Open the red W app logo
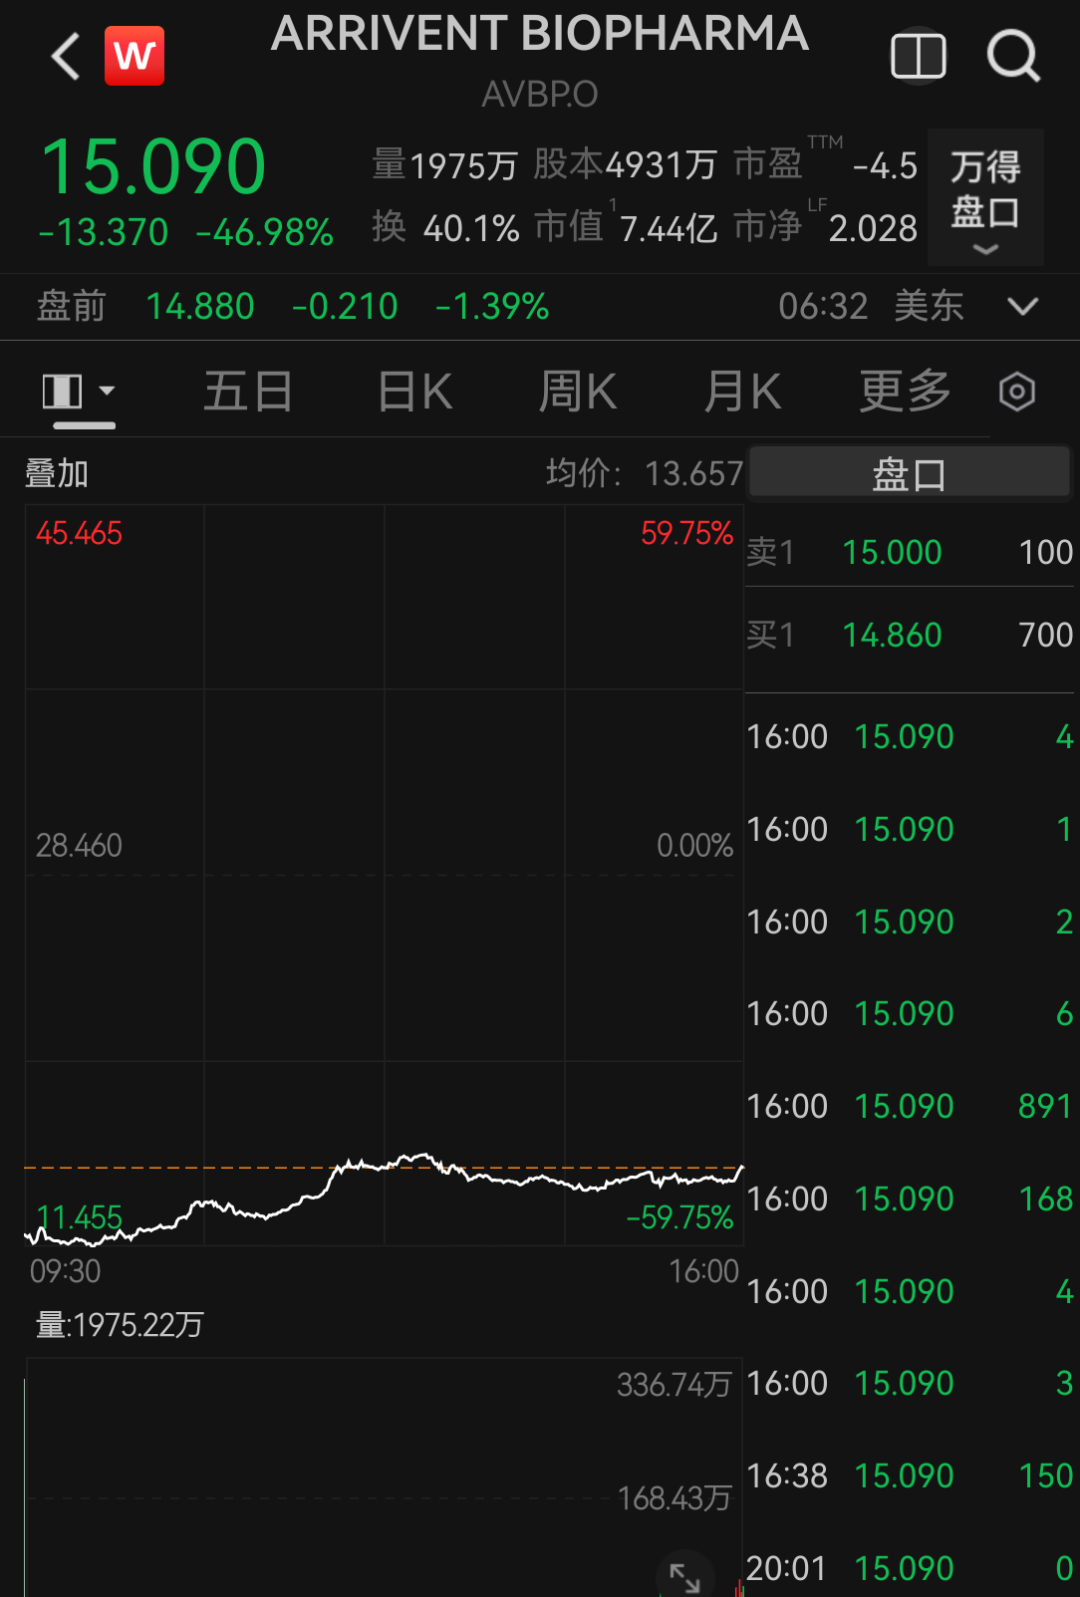 pyautogui.click(x=134, y=56)
